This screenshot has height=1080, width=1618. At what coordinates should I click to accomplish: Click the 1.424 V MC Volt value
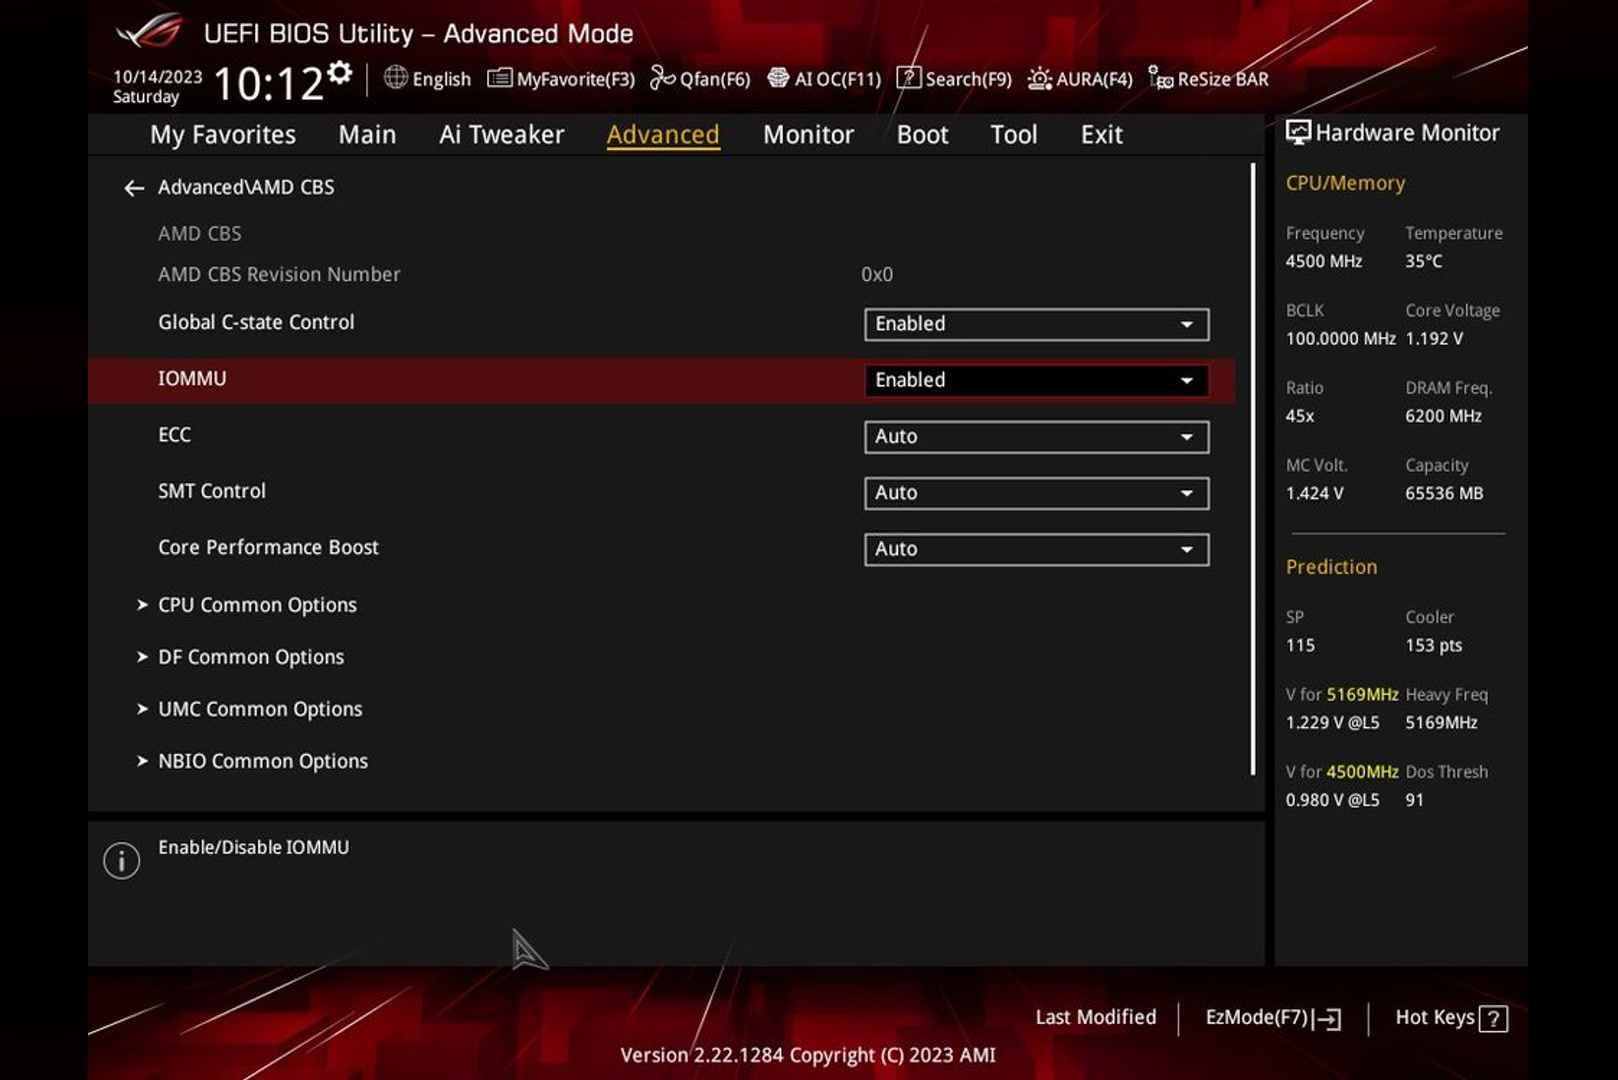click(x=1314, y=493)
